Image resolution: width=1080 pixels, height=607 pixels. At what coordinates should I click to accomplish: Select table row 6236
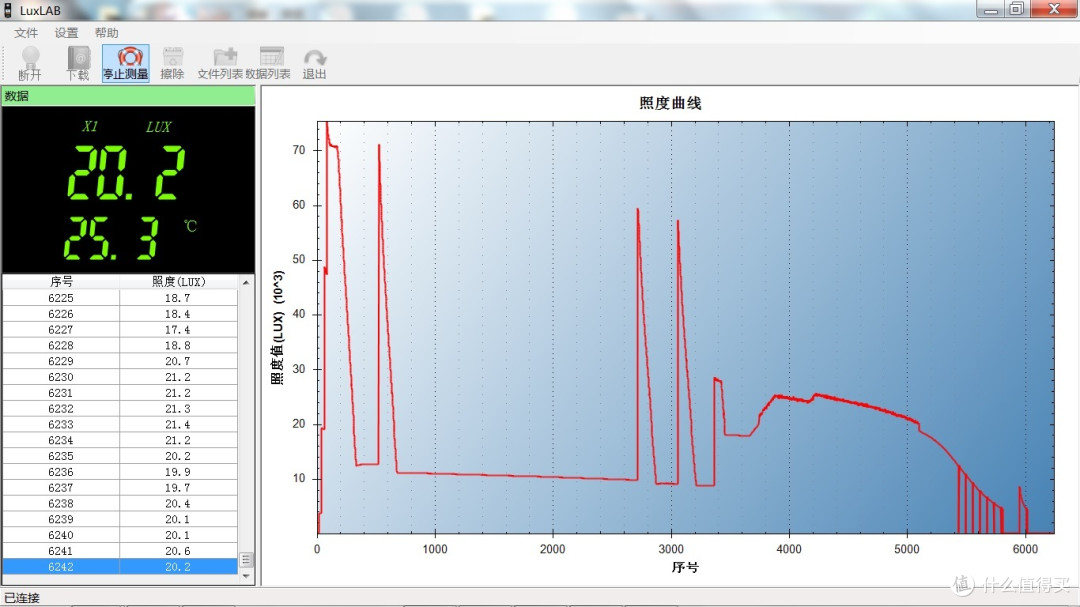(x=120, y=472)
